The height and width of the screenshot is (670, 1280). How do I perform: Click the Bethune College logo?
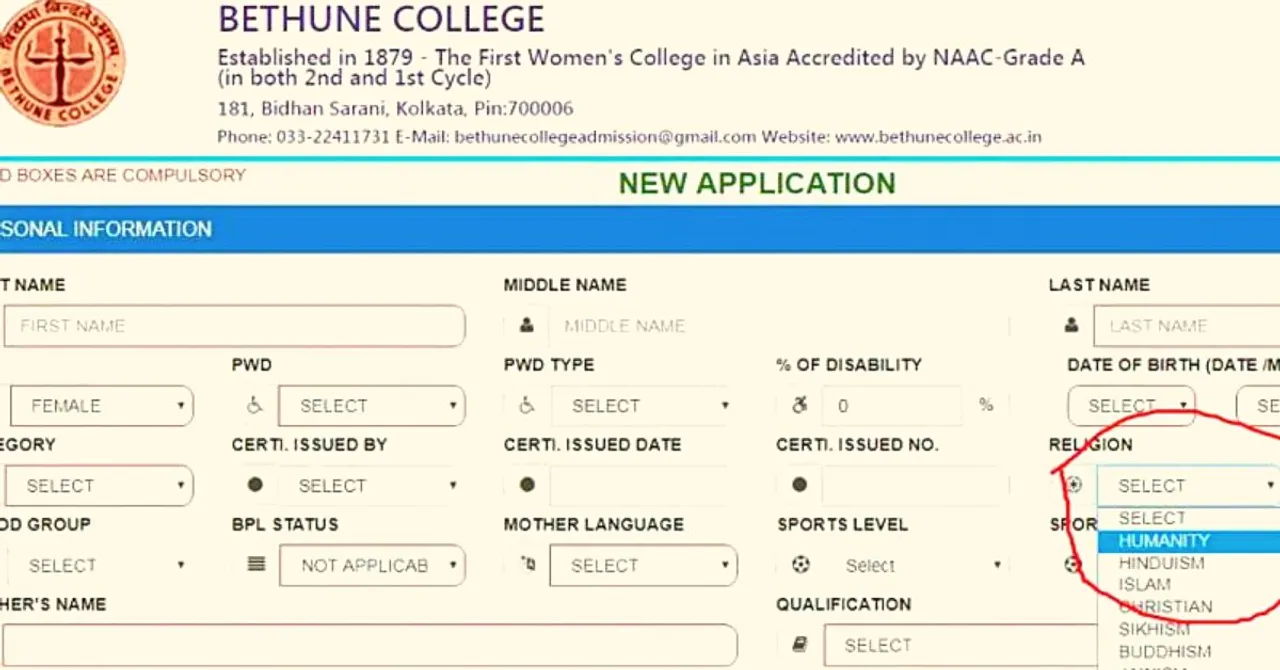click(62, 62)
